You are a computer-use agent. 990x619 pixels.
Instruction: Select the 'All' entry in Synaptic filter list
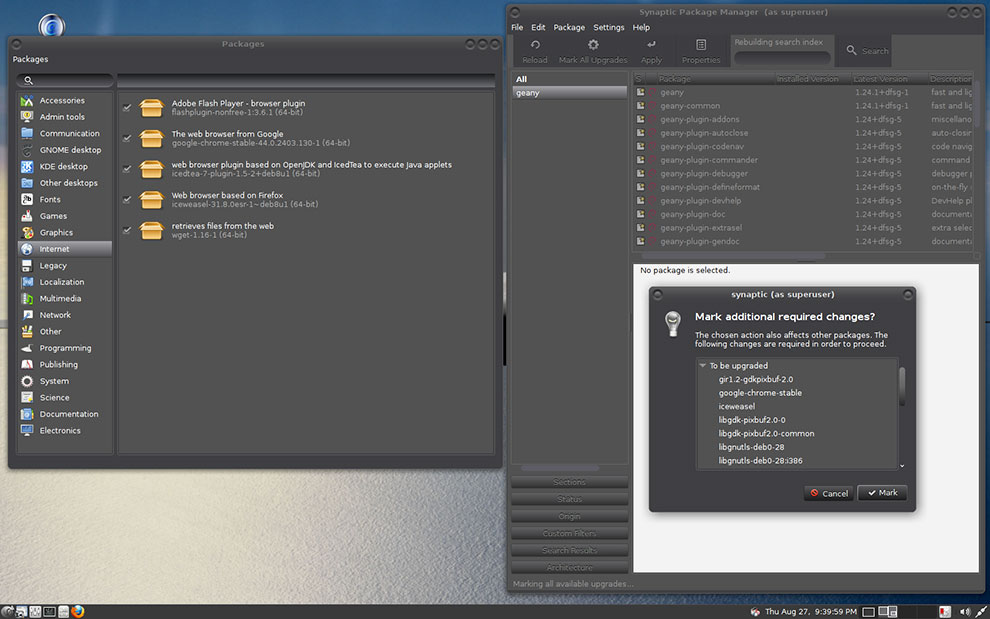[x=570, y=79]
